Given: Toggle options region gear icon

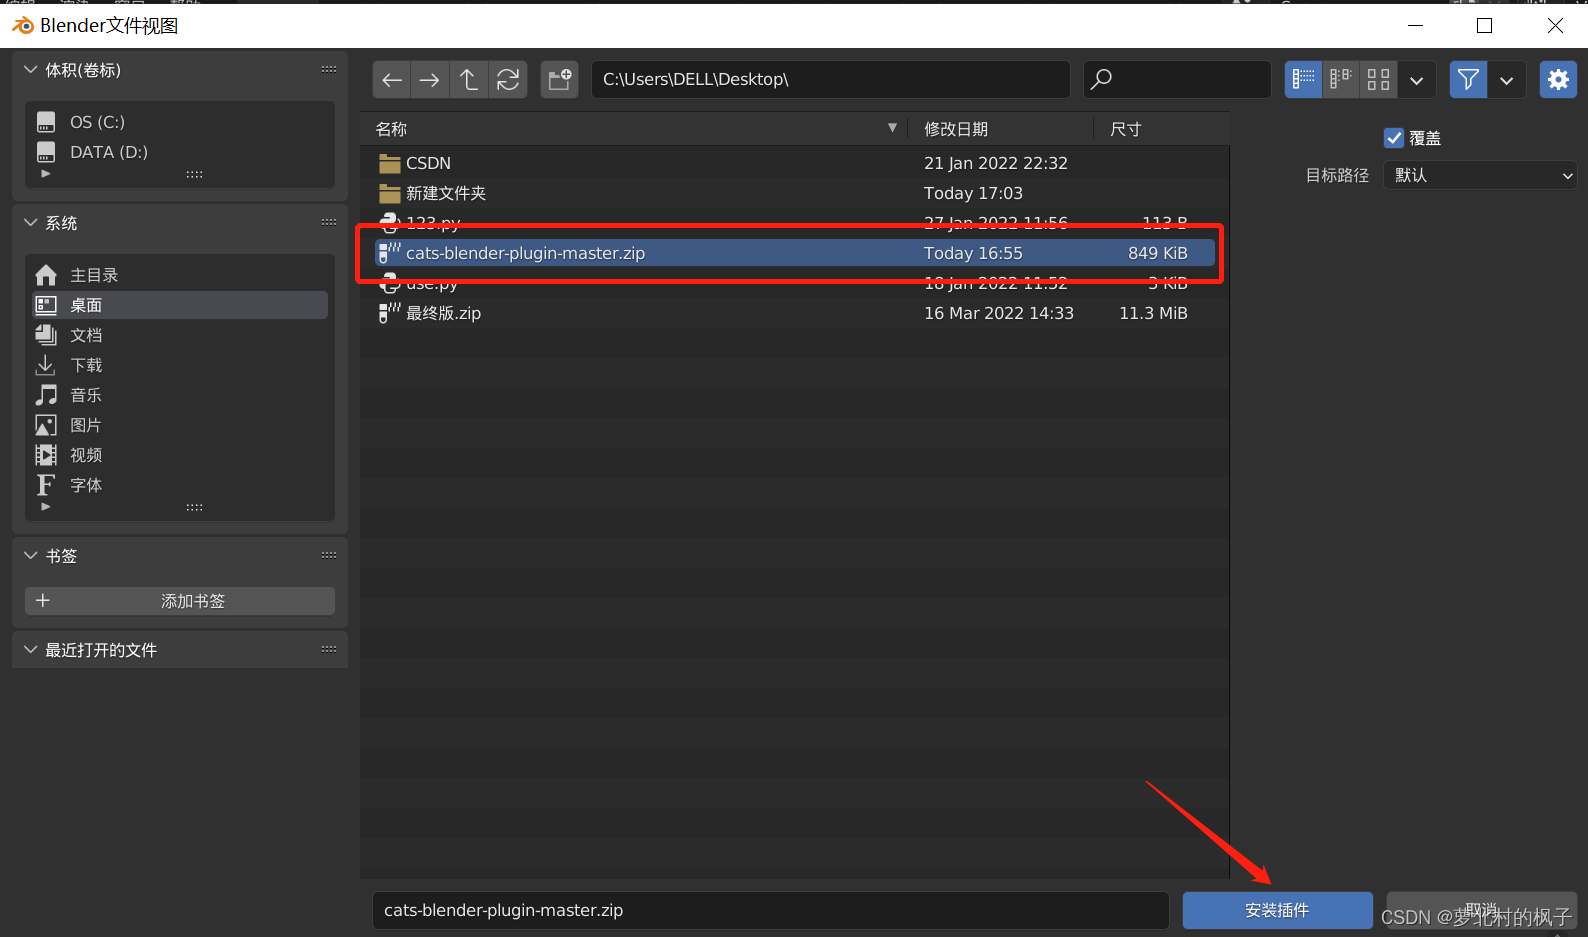Looking at the screenshot, I should click(x=1558, y=80).
